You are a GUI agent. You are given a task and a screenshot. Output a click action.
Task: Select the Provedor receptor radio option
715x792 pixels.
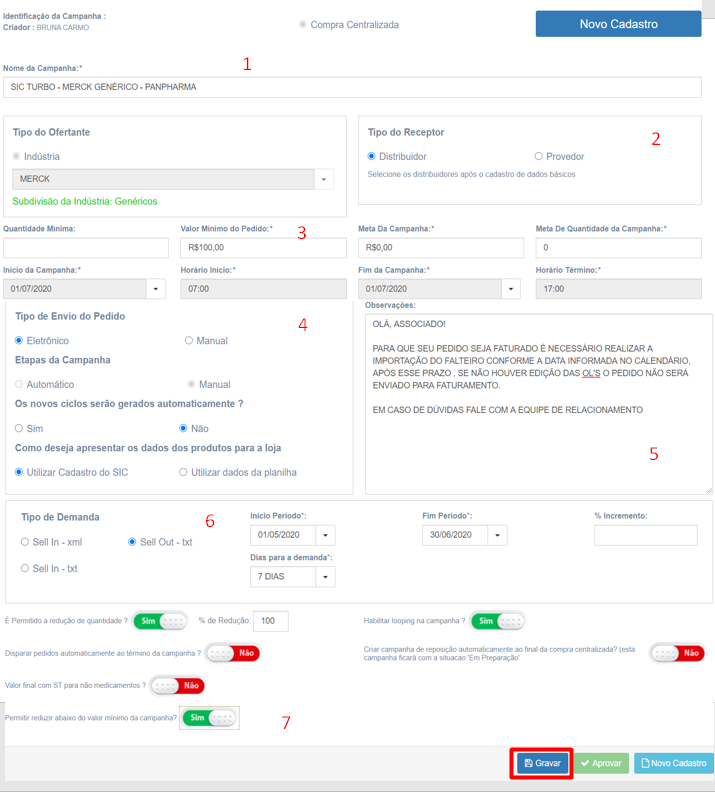click(539, 157)
